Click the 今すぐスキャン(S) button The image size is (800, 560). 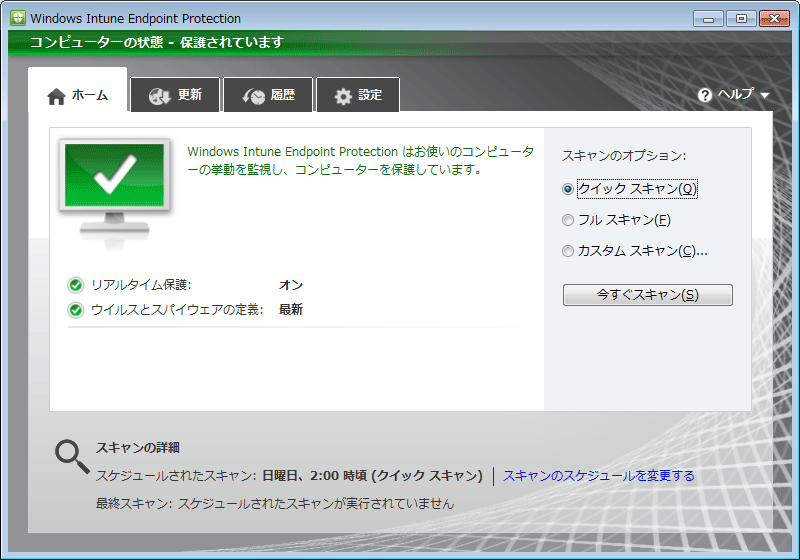point(647,295)
